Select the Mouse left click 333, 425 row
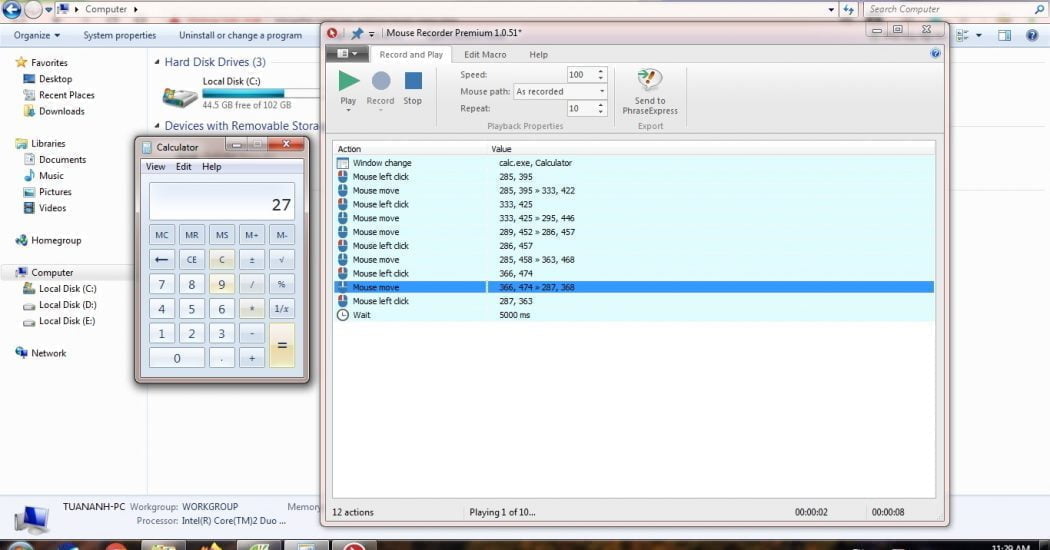This screenshot has height=550, width=1050. (633, 204)
